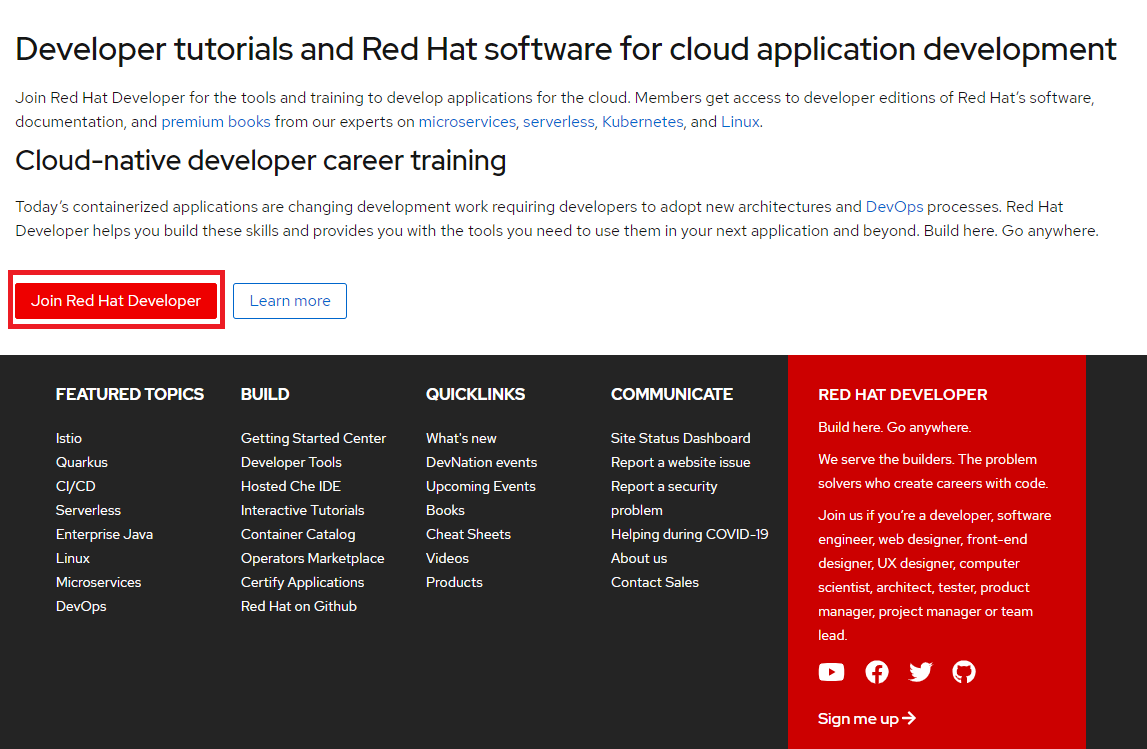Click Sign me up in the red panel
The width and height of the screenshot is (1147, 749).
pos(858,718)
